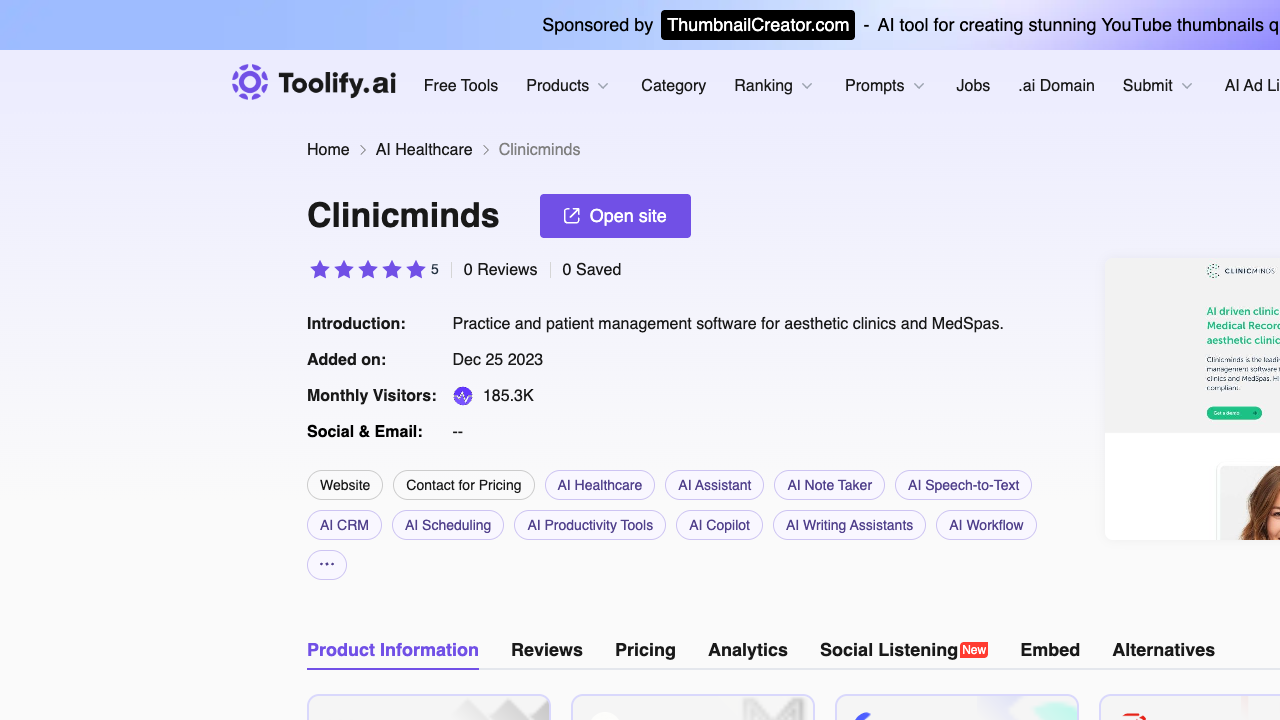Click the Contact for Pricing tag

[464, 485]
